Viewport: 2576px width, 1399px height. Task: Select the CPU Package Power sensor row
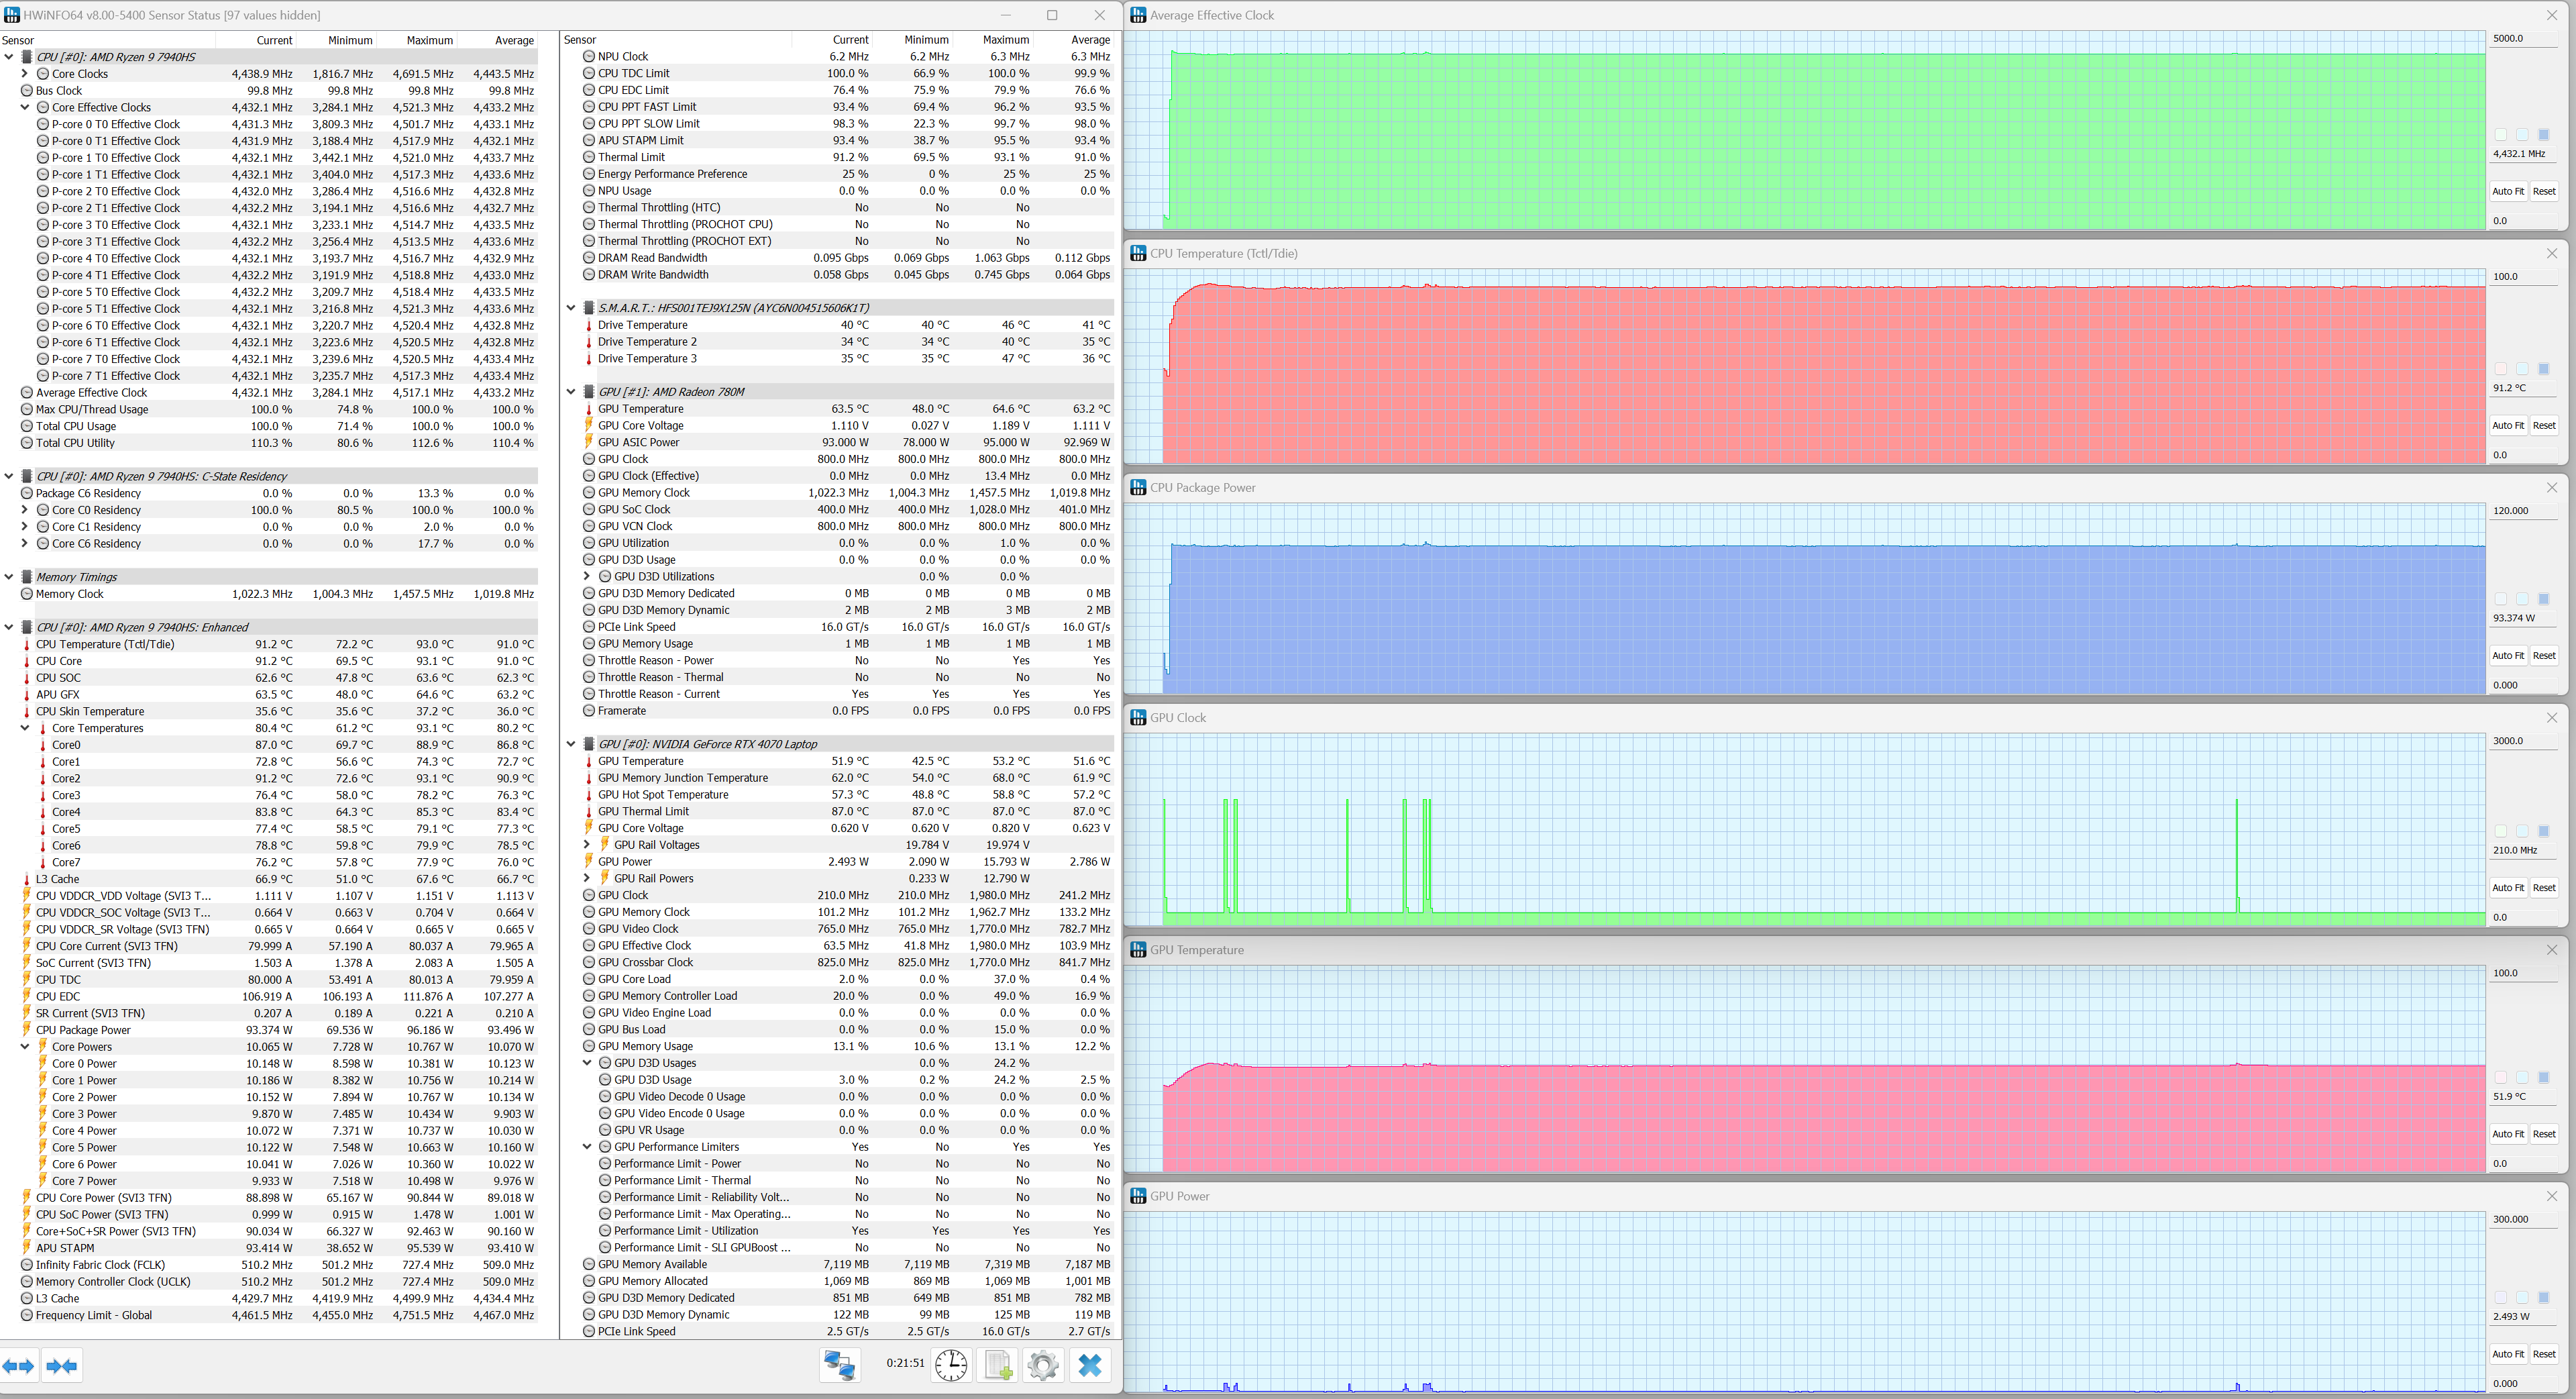84,1030
